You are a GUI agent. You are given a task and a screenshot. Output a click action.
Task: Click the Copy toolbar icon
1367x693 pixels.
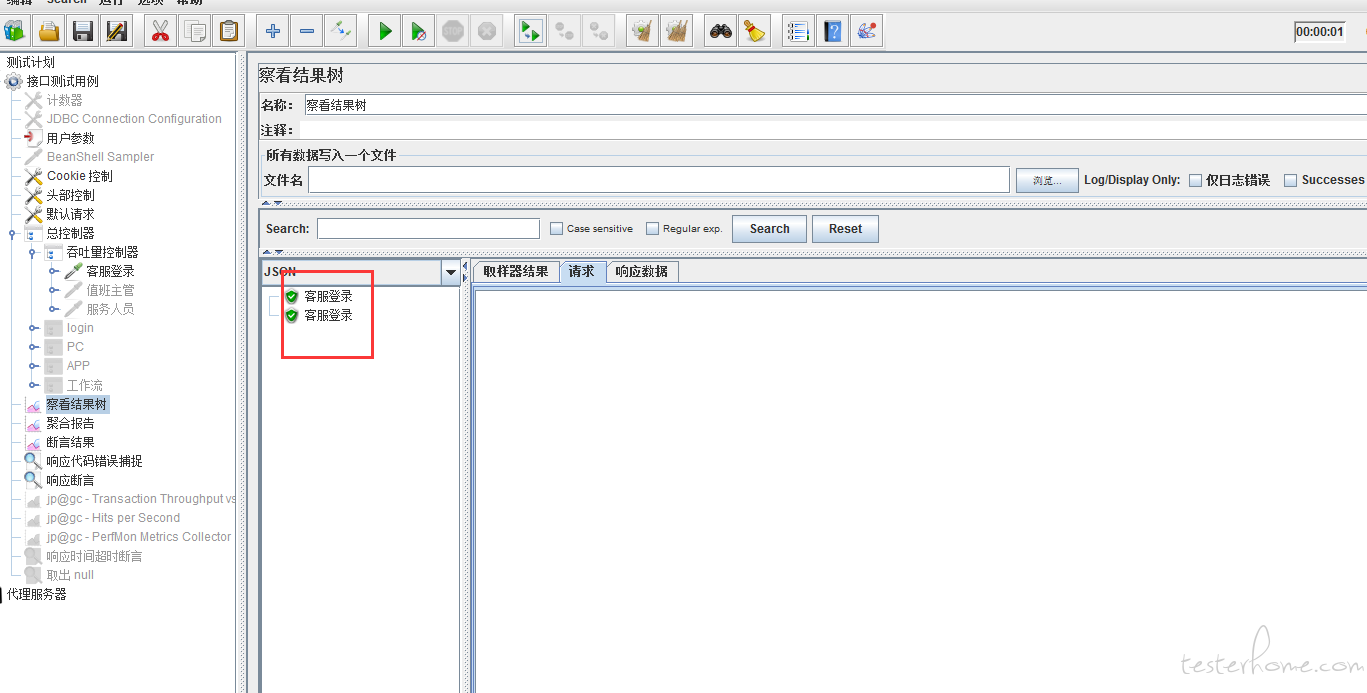click(194, 31)
